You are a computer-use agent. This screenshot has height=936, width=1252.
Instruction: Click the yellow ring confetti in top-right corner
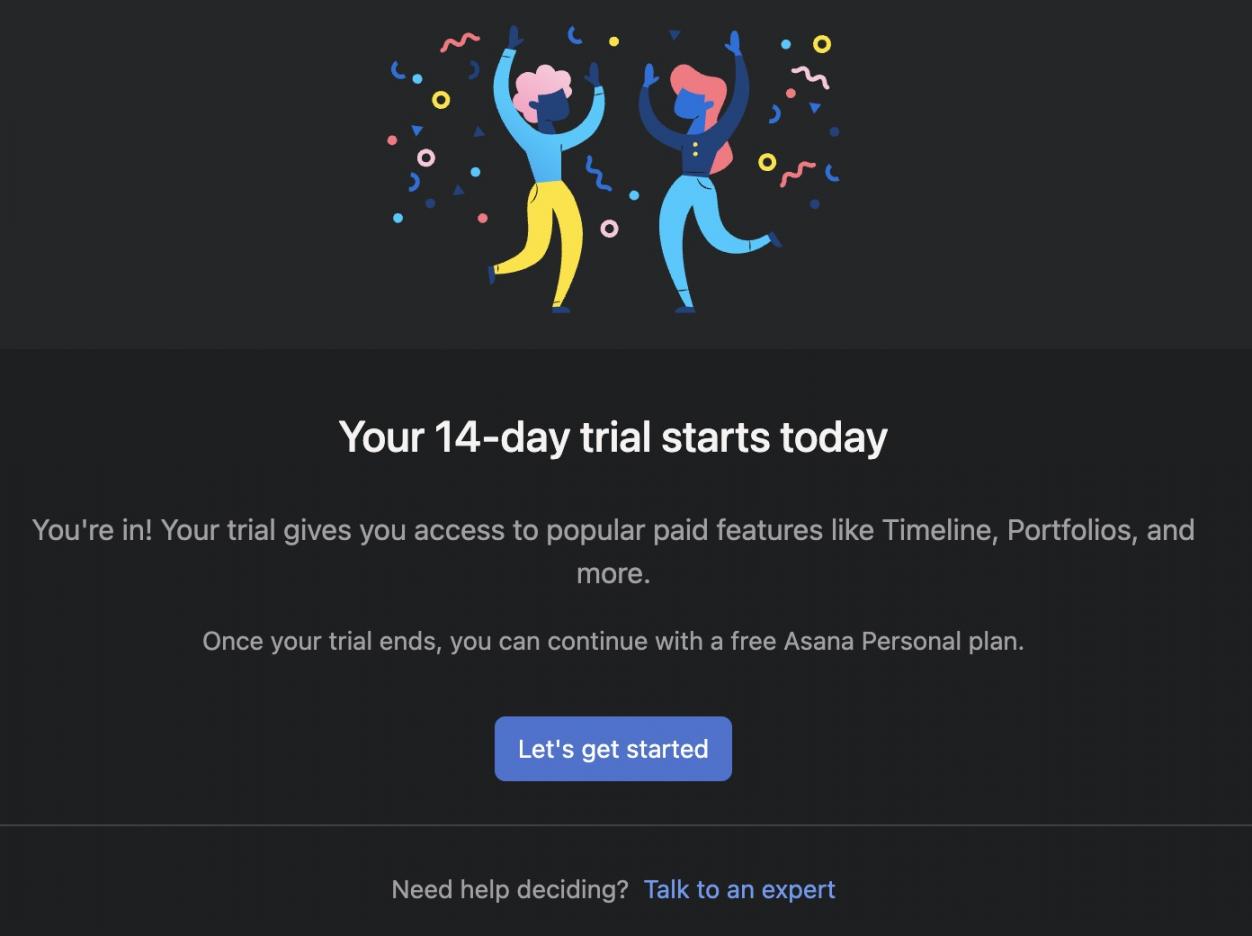[821, 44]
